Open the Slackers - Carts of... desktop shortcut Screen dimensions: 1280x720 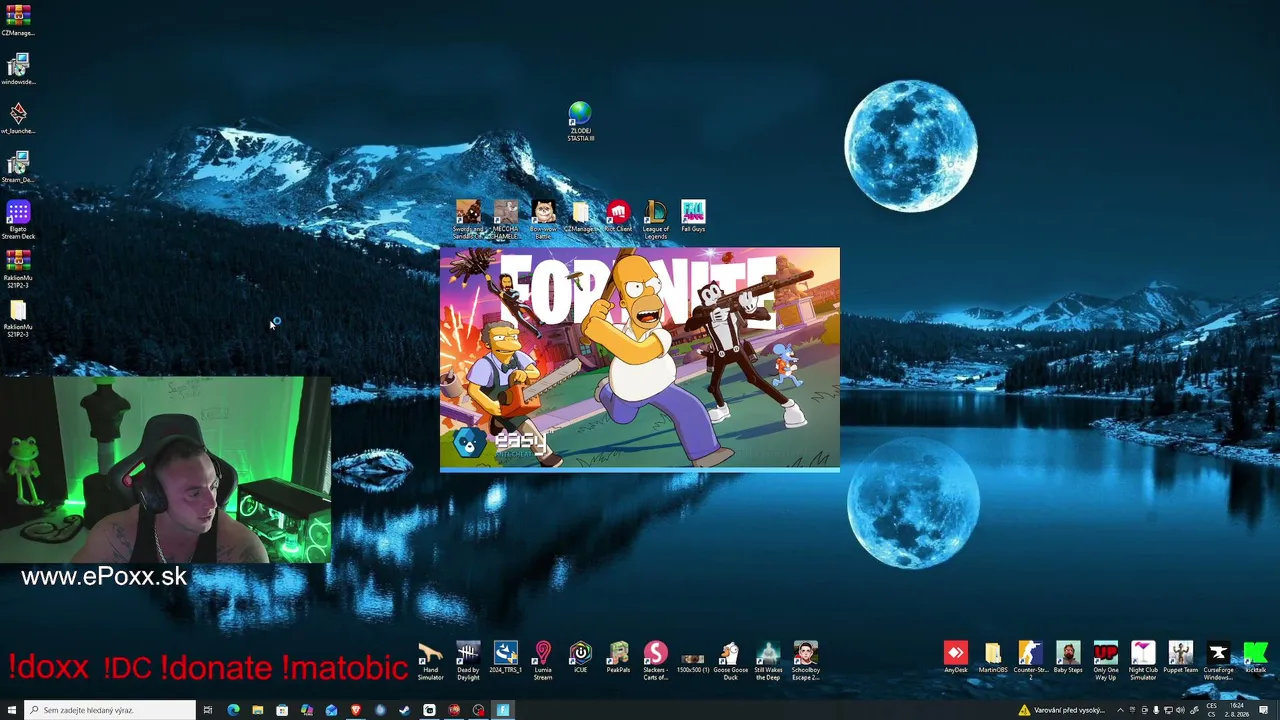coord(656,661)
